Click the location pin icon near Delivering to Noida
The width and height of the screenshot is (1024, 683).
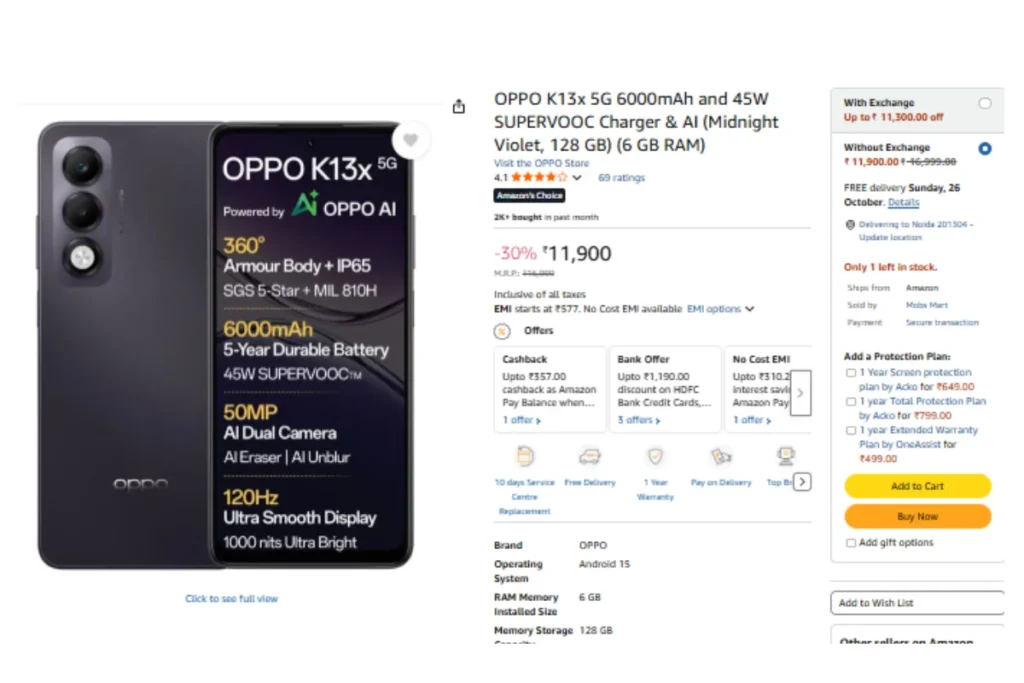point(849,225)
